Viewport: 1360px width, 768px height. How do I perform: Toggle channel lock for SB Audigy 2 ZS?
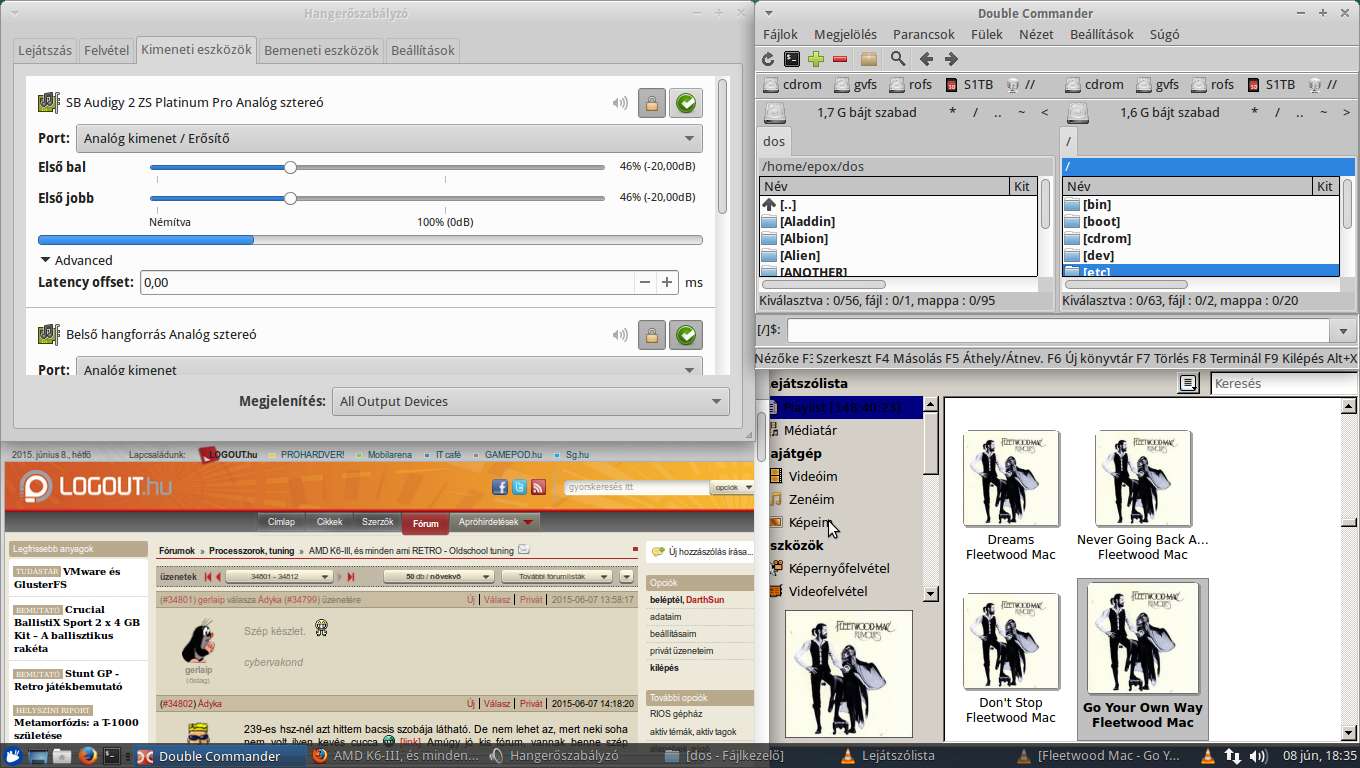point(652,103)
